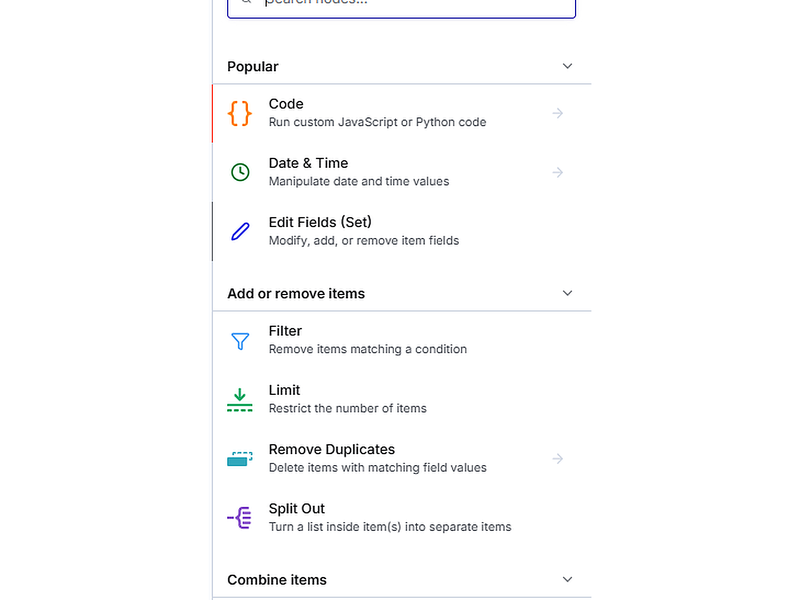Click the blue funnel Filter icon

tap(240, 341)
